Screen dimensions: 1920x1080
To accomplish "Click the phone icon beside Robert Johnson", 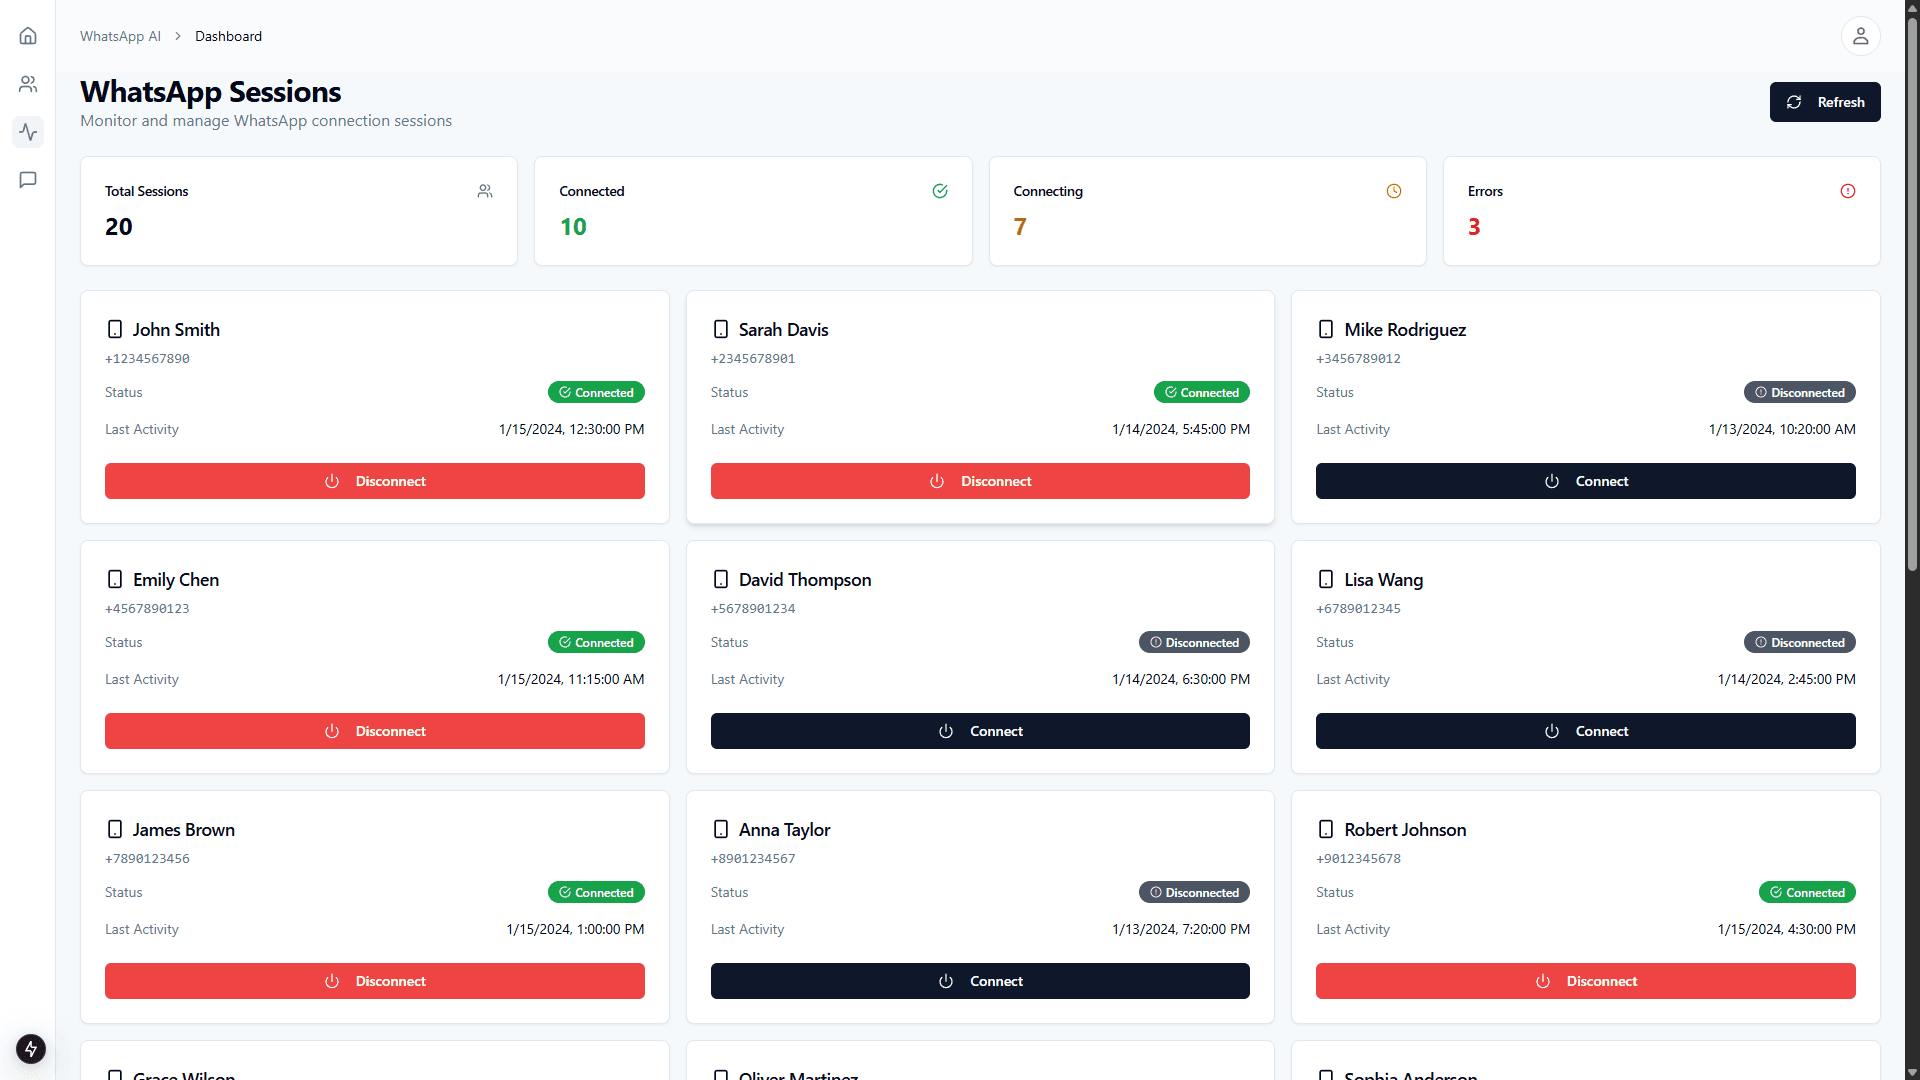I will (1326, 829).
